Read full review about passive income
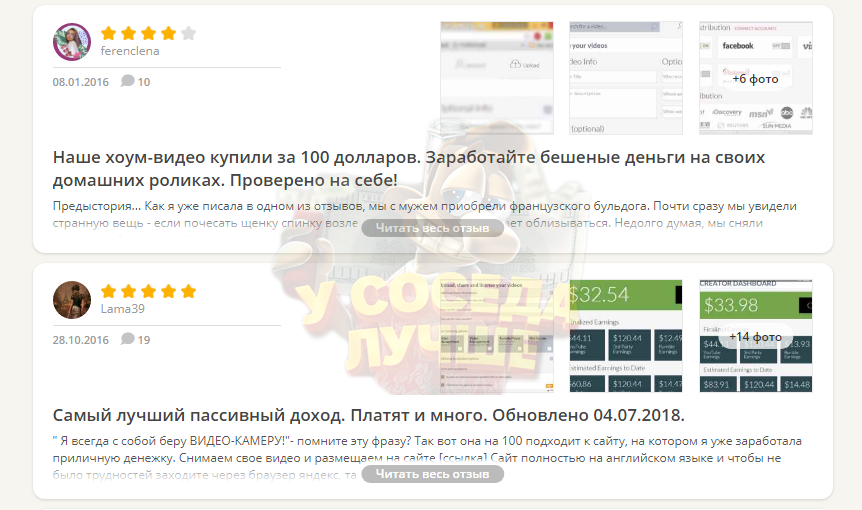Screen dimensions: 862x510 (432, 474)
